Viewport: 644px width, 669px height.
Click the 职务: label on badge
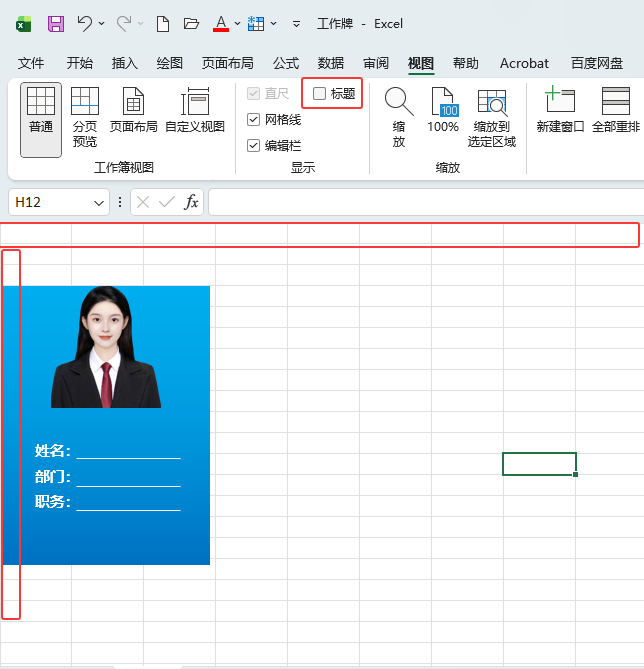pos(53,501)
